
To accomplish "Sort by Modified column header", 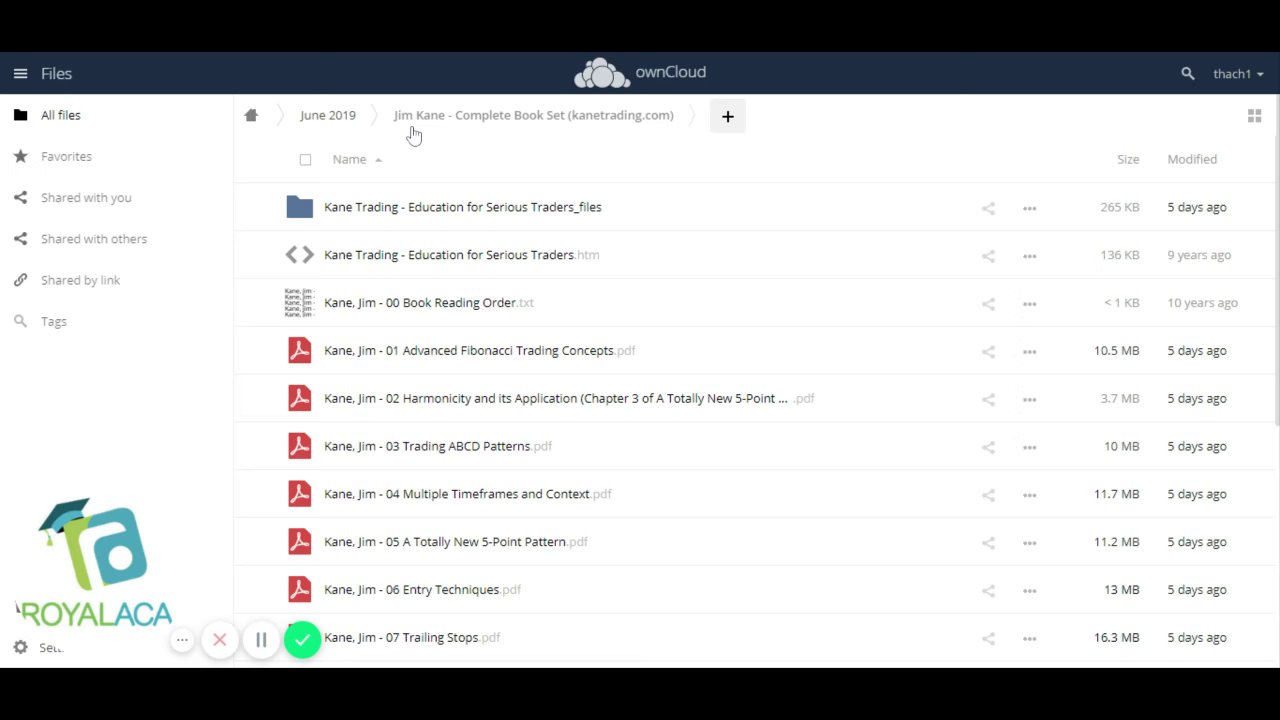I will (x=1192, y=159).
